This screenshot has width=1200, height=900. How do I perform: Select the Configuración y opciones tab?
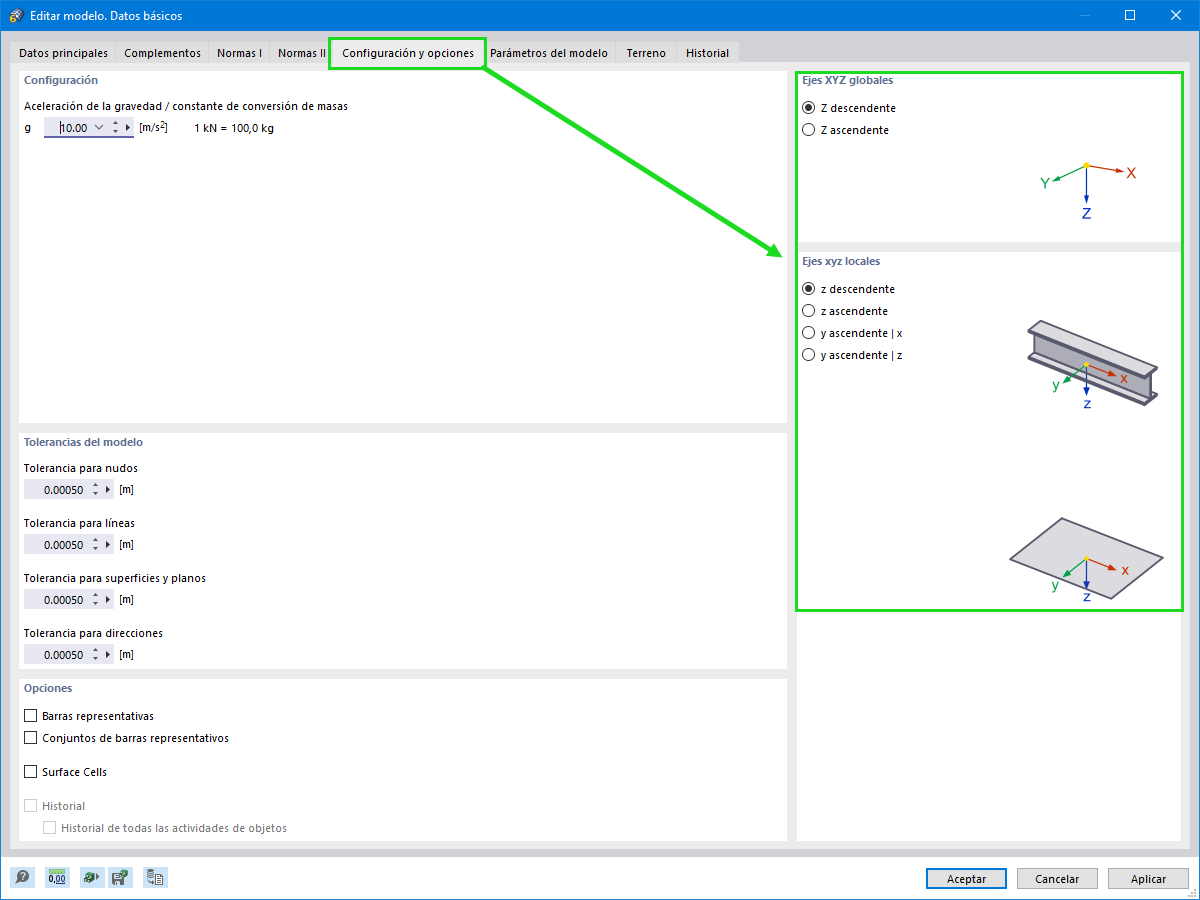point(408,53)
